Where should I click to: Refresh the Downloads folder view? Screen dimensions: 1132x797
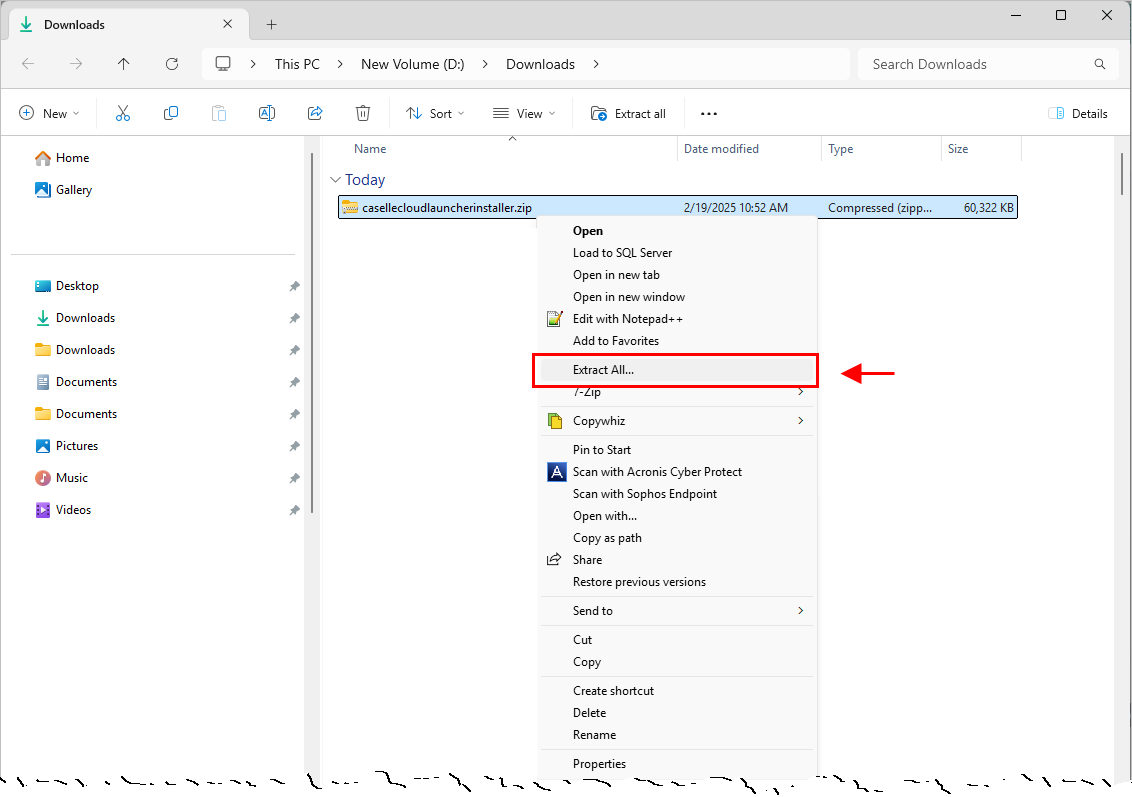[172, 64]
